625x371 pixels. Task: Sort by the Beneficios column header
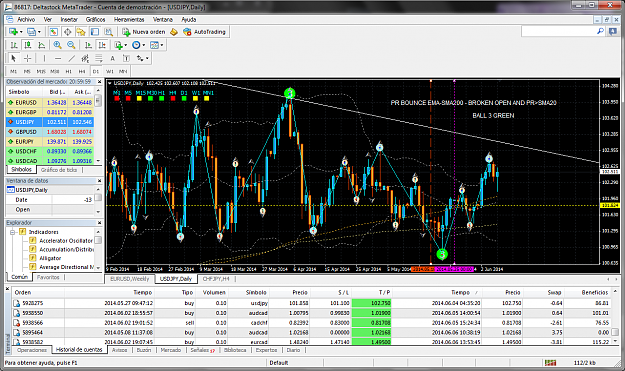pos(595,292)
